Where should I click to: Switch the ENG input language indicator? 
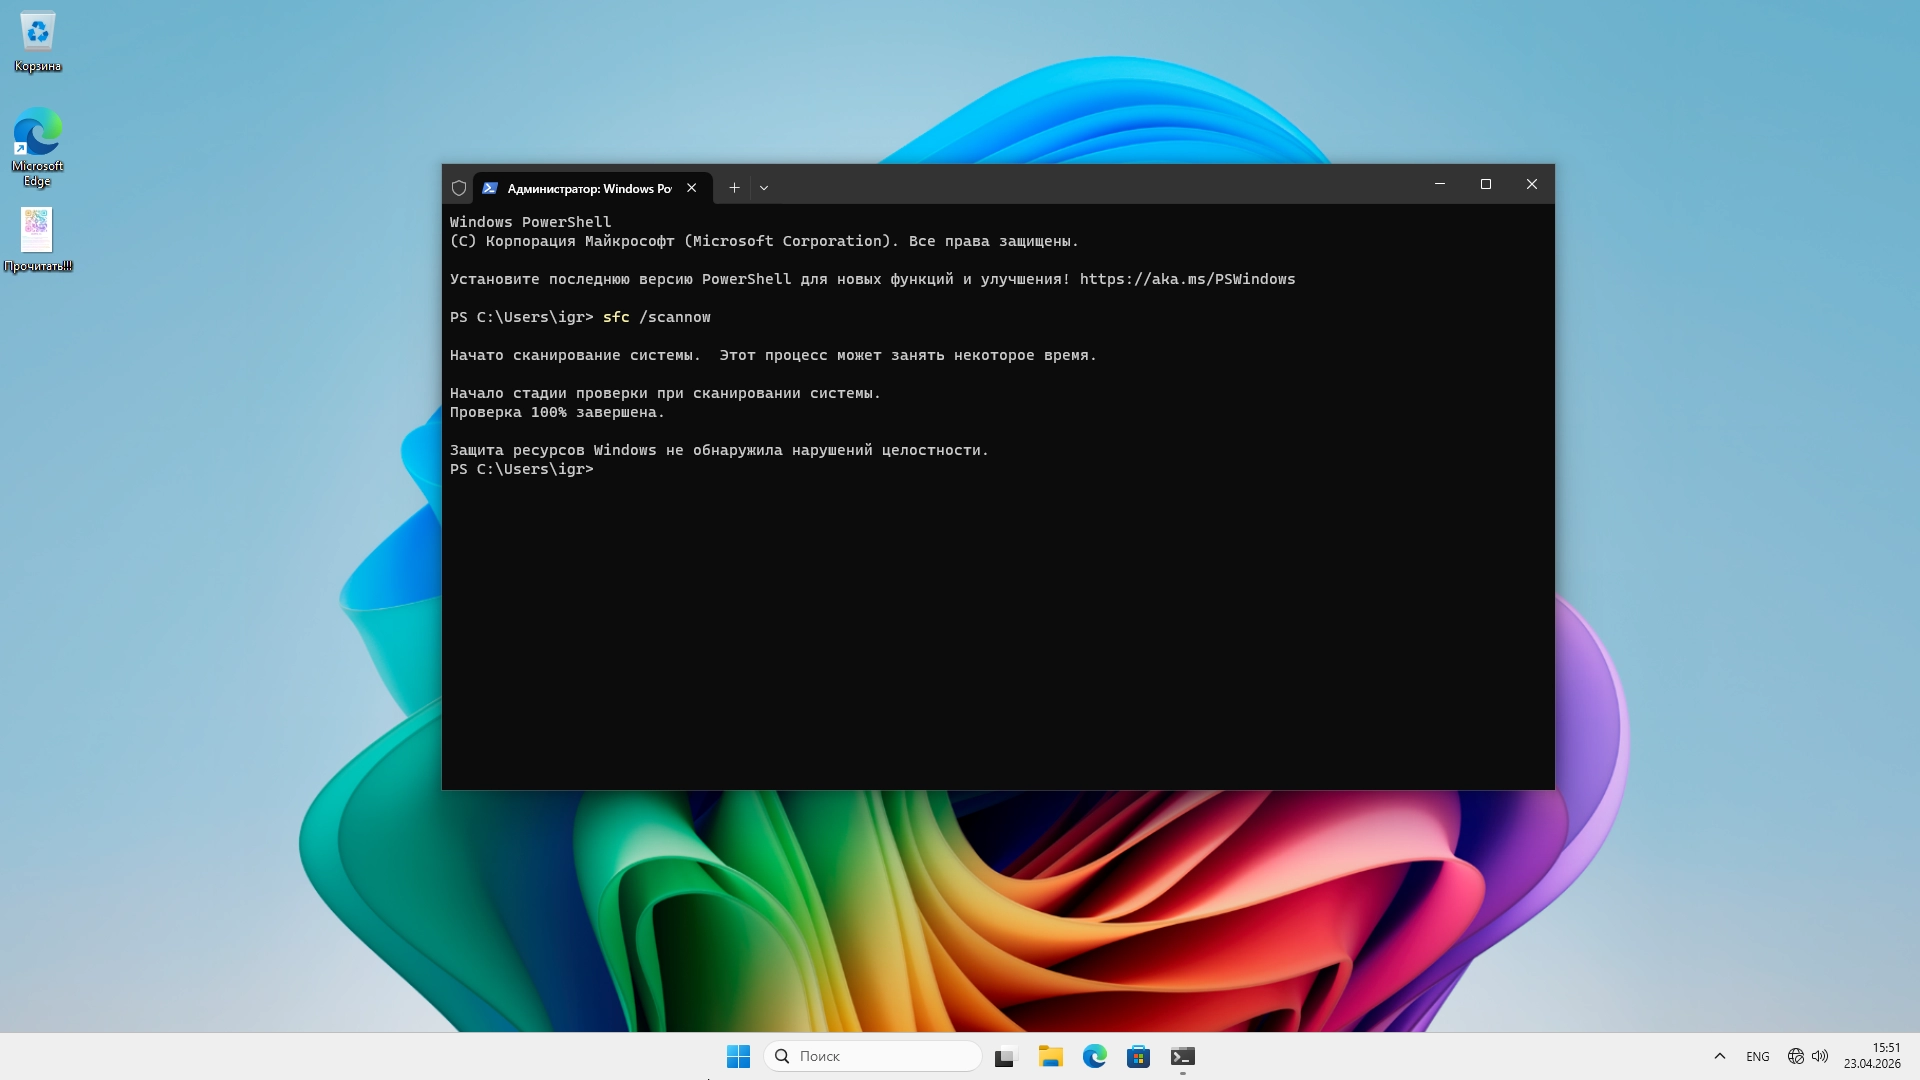tap(1757, 1056)
